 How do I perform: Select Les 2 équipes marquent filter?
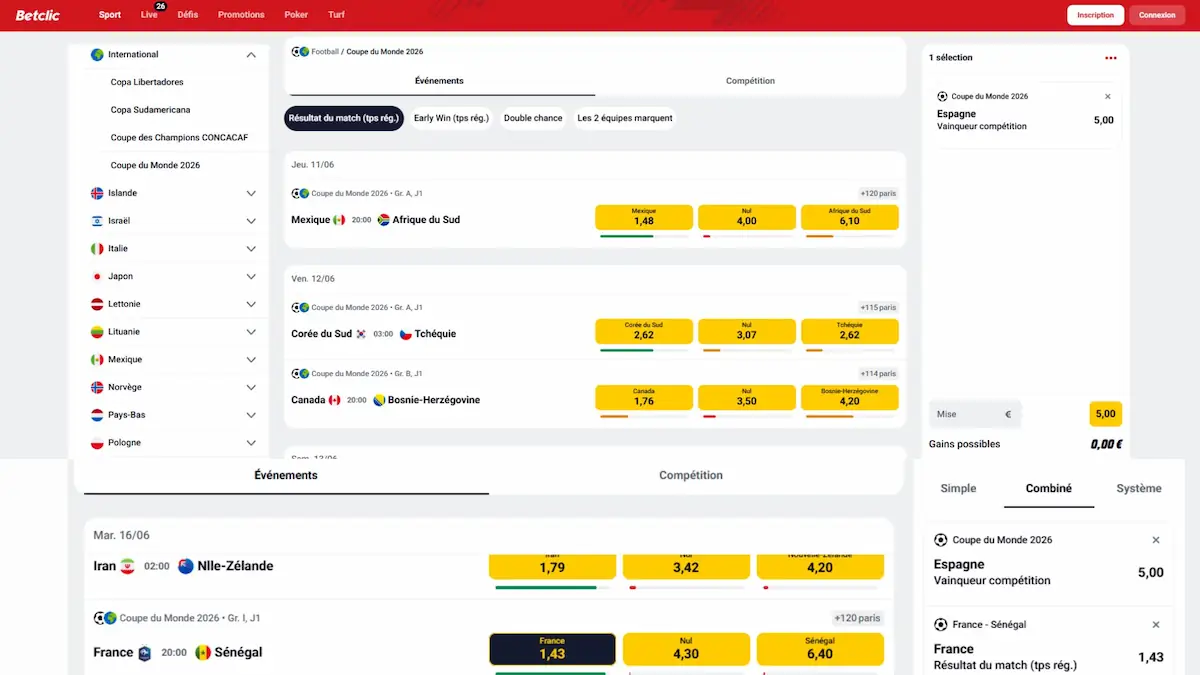(624, 118)
